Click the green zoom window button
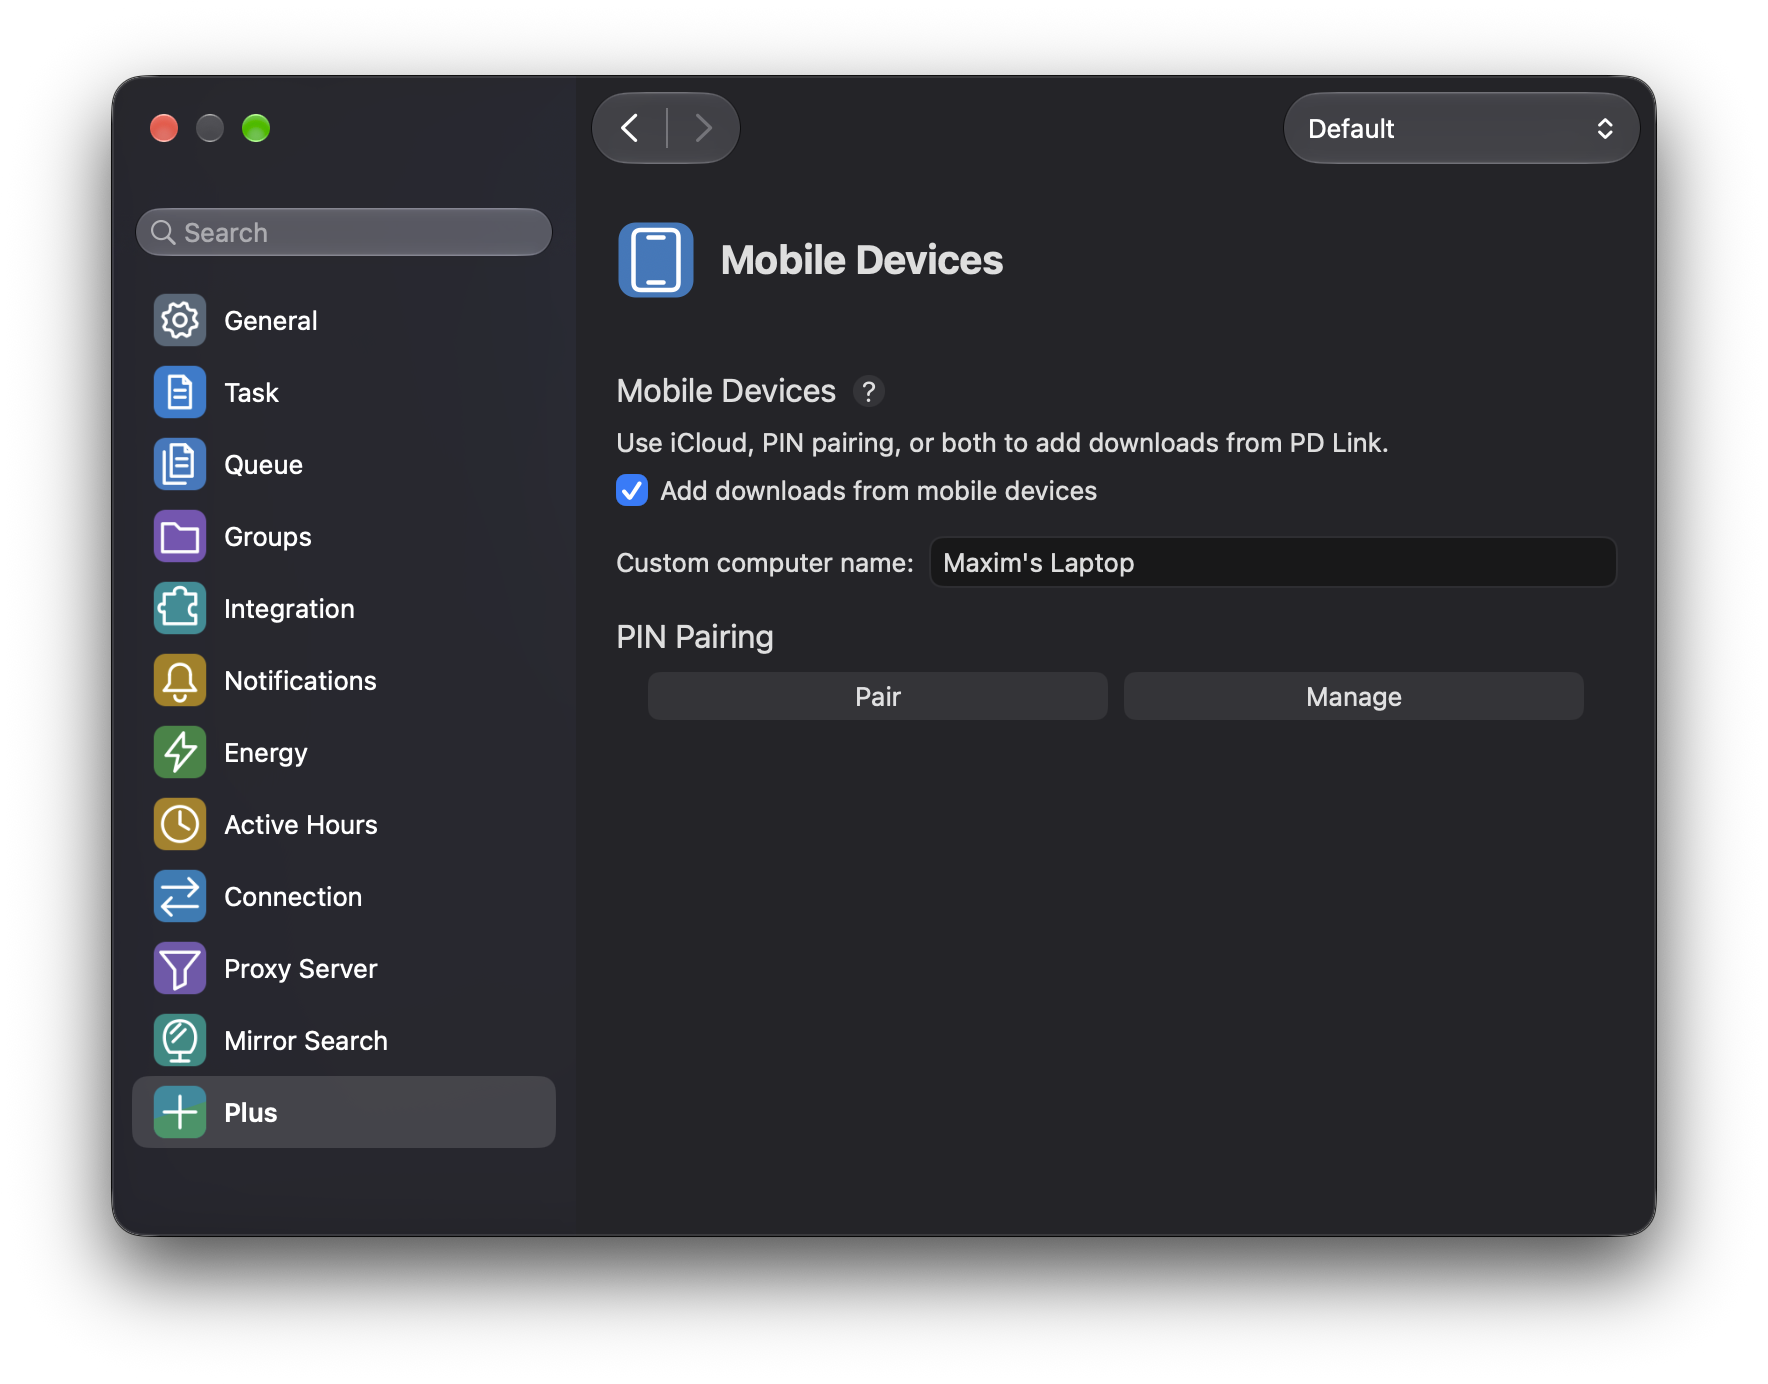Image resolution: width=1768 pixels, height=1384 pixels. click(256, 128)
